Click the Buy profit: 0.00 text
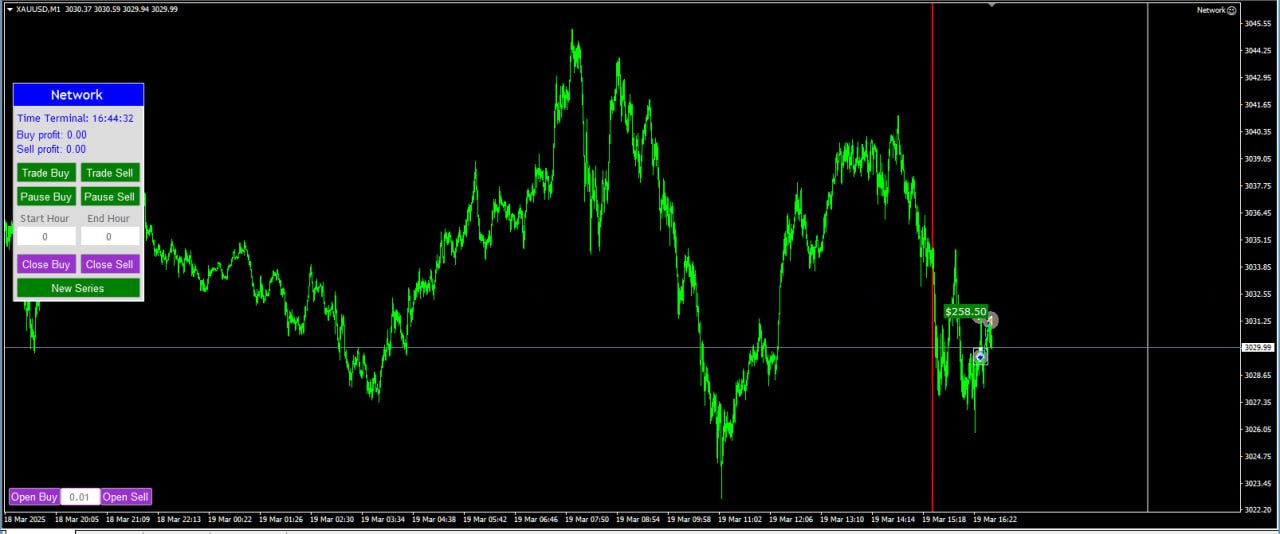The width and height of the screenshot is (1280, 534). pyautogui.click(x=52, y=134)
